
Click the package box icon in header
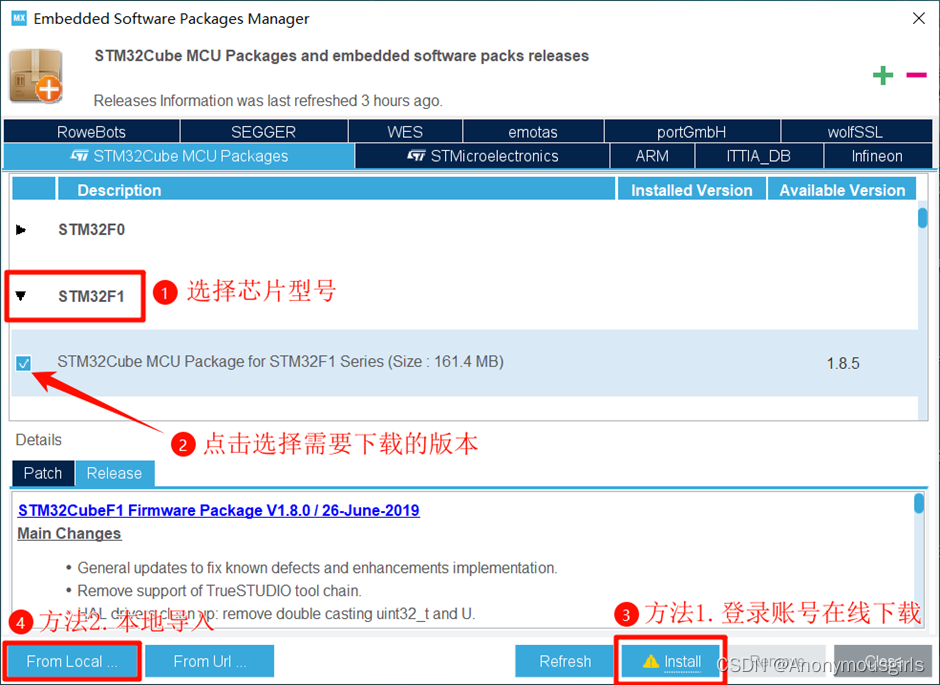point(36,76)
